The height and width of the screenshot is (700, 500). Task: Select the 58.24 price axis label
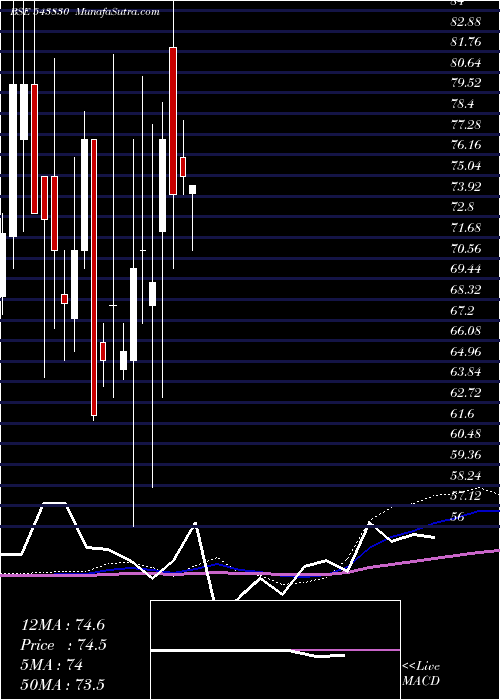click(x=466, y=476)
